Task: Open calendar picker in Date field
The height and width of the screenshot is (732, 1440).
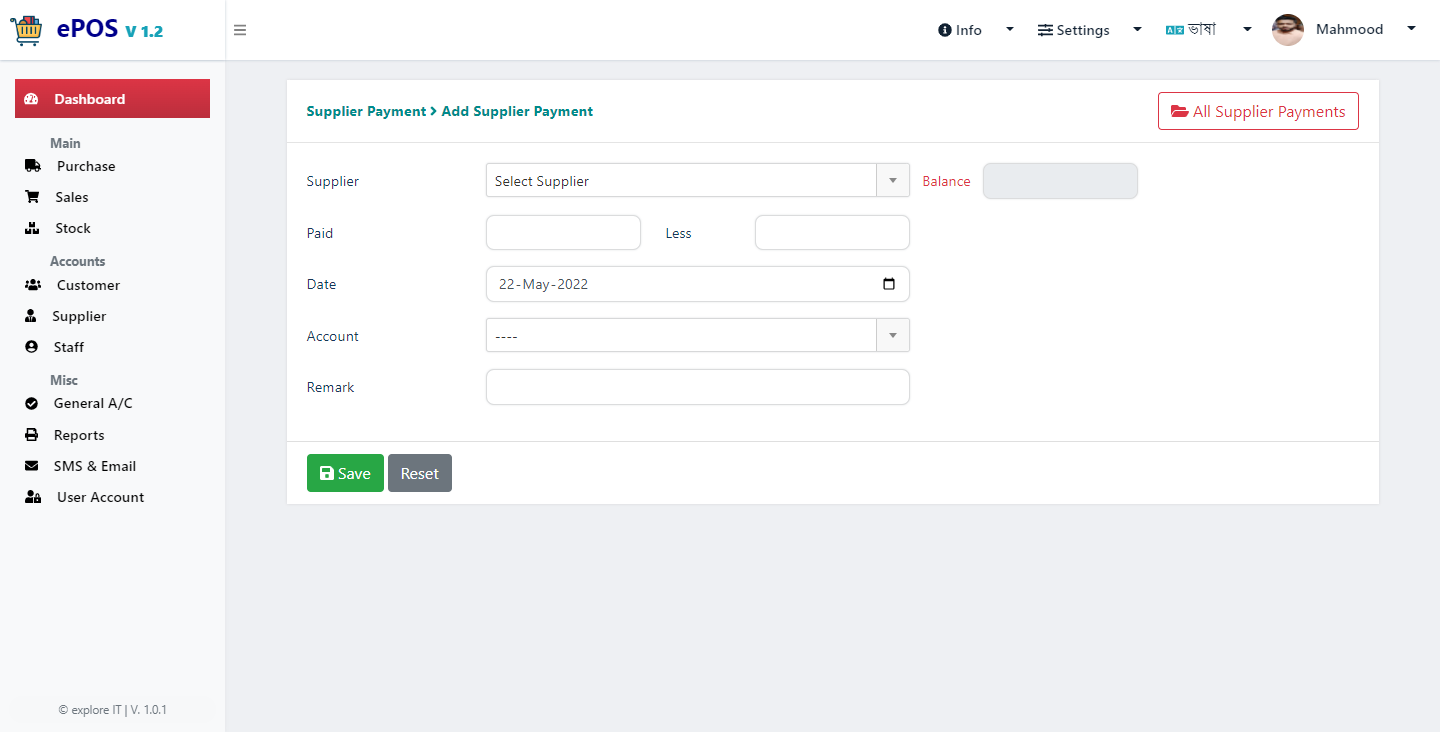Action: tap(889, 284)
